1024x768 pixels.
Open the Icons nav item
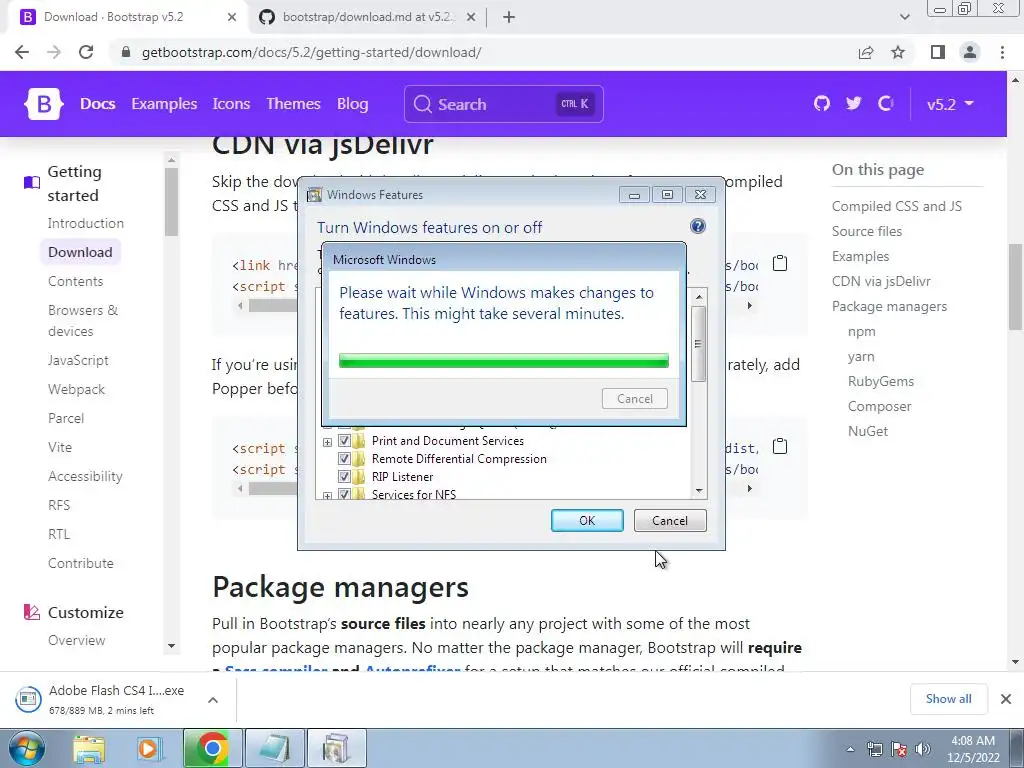coord(231,104)
